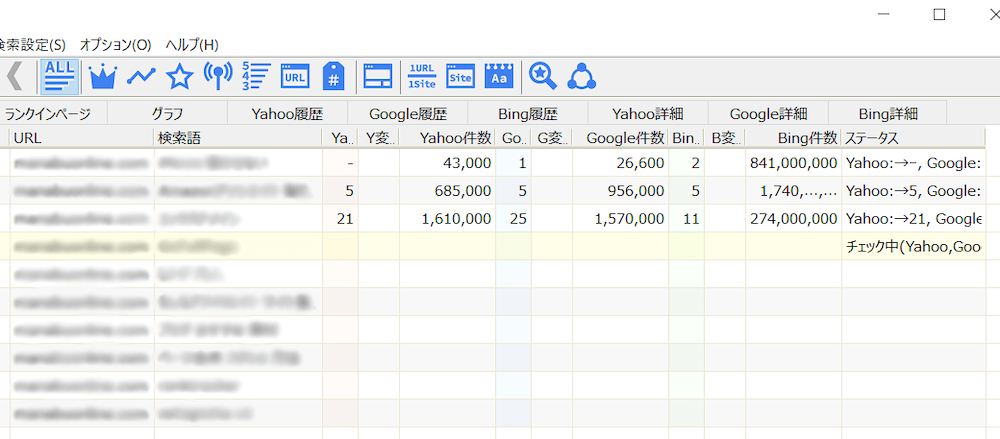The image size is (1000, 439).
Task: Select the Yahoo count cell 1,610,000
Action: click(448, 219)
